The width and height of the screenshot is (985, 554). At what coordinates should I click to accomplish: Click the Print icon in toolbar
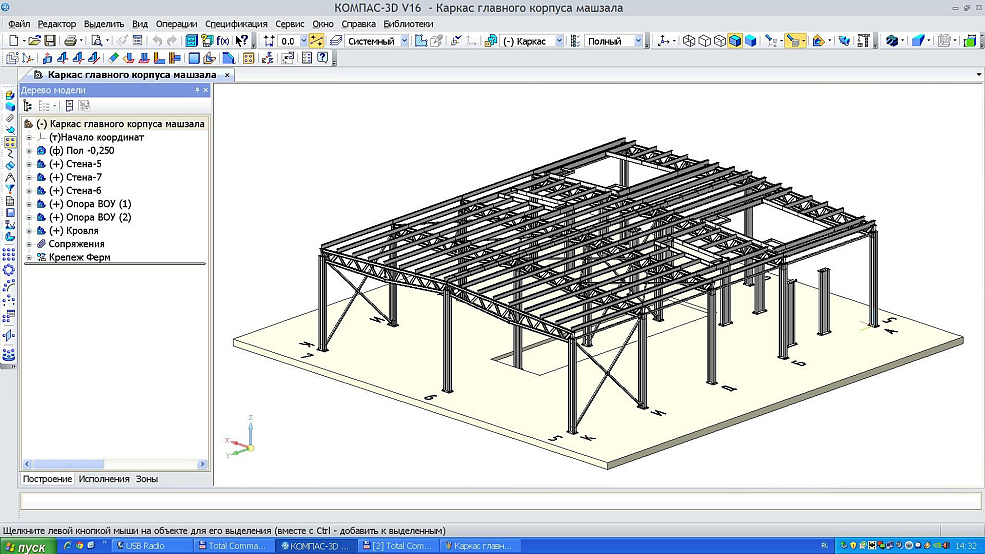70,41
